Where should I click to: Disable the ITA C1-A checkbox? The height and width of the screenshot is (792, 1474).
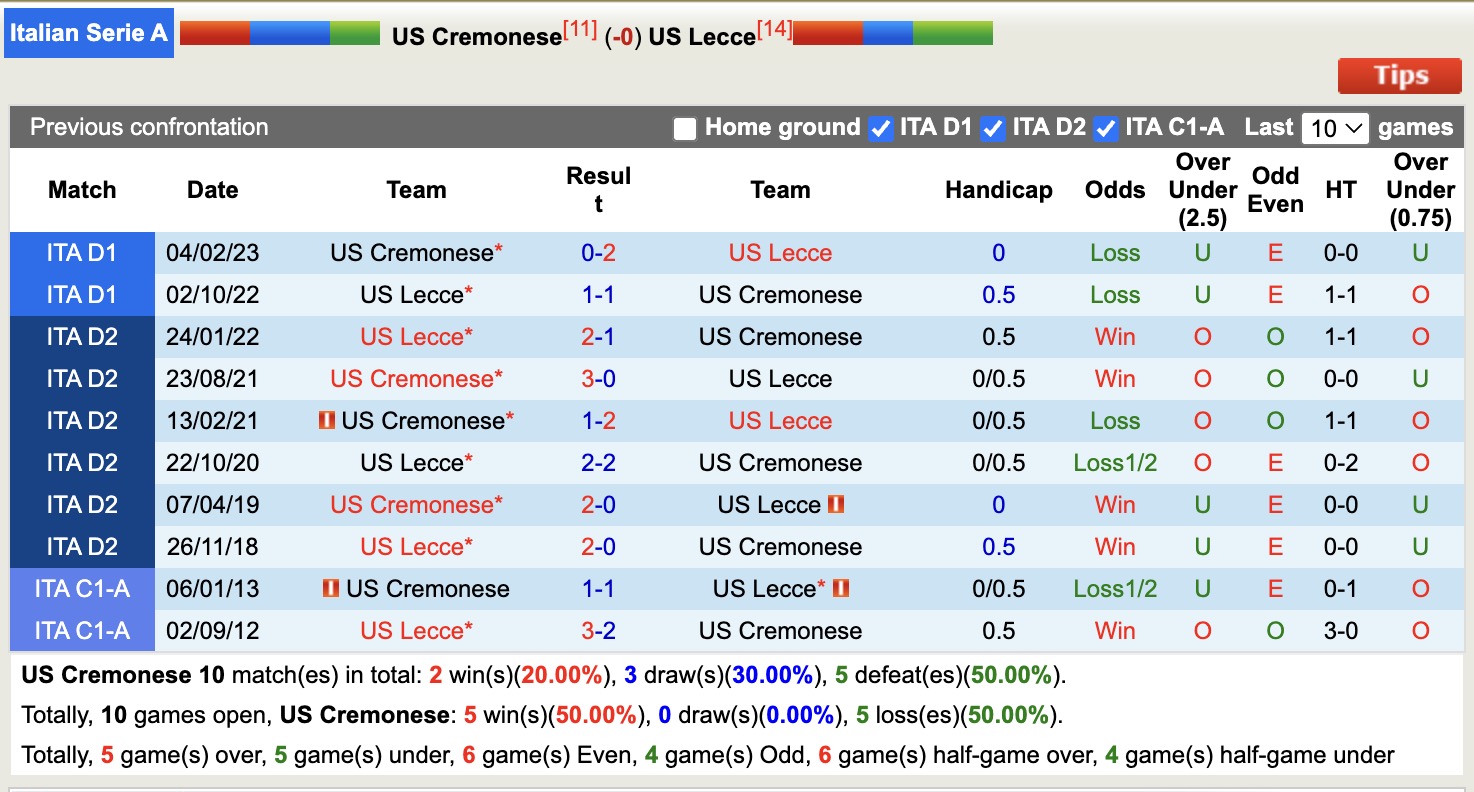[x=1106, y=128]
